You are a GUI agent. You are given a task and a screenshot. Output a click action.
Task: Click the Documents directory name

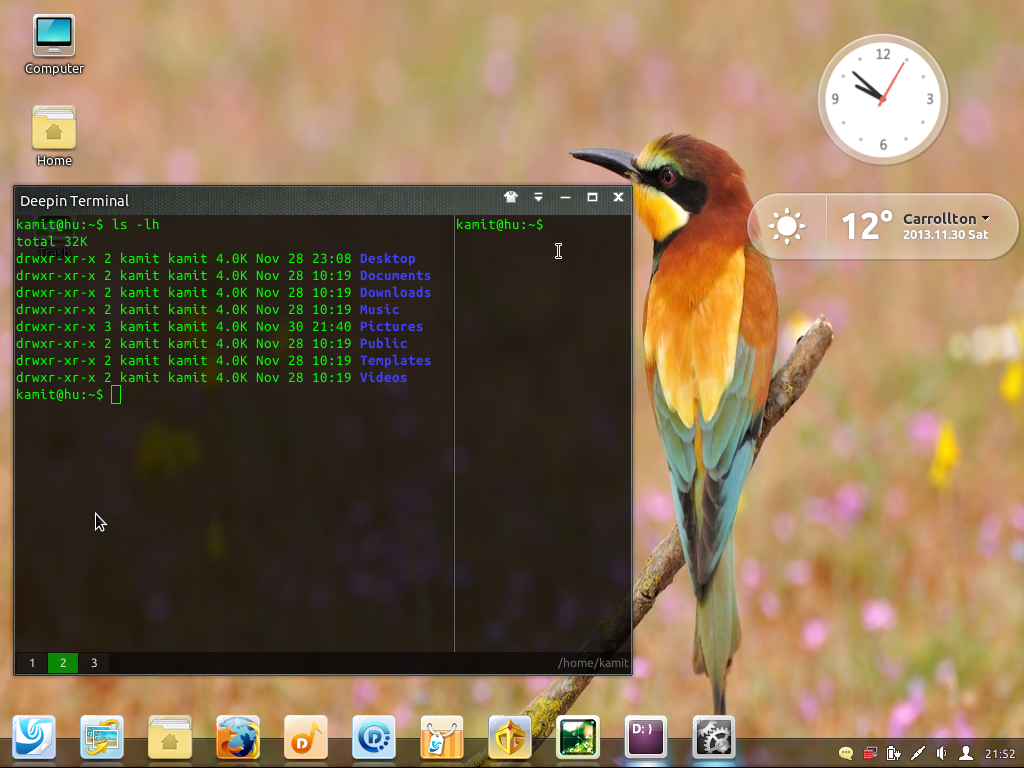[395, 276]
